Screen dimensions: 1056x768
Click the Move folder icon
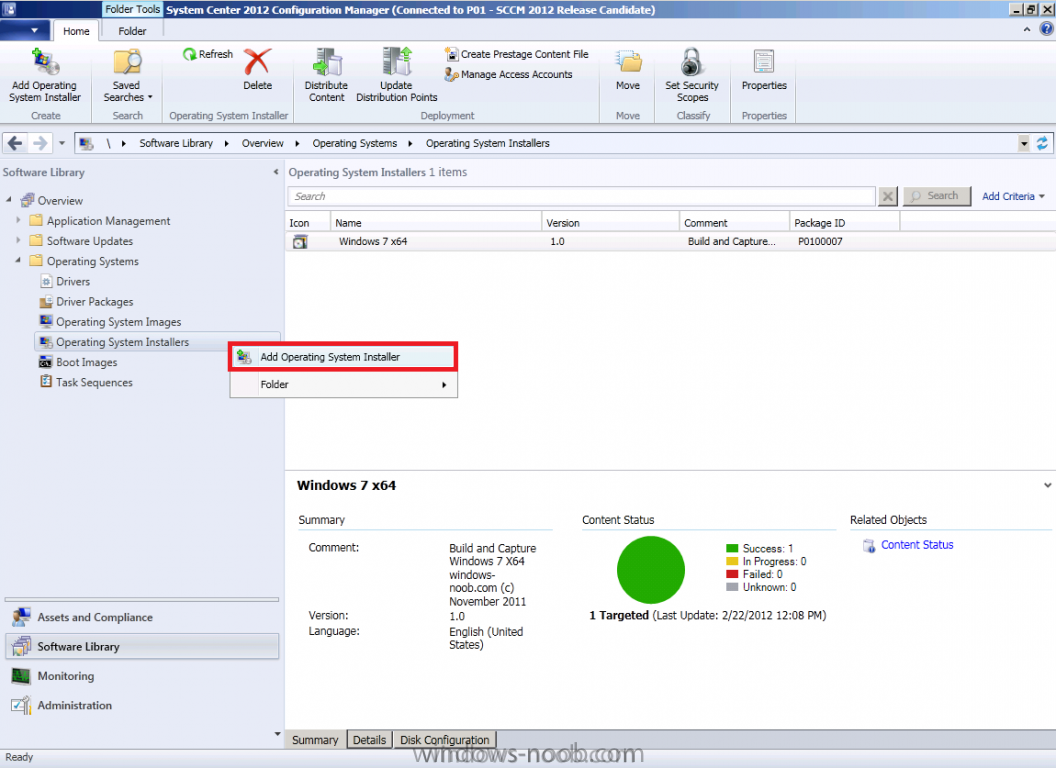[x=628, y=61]
